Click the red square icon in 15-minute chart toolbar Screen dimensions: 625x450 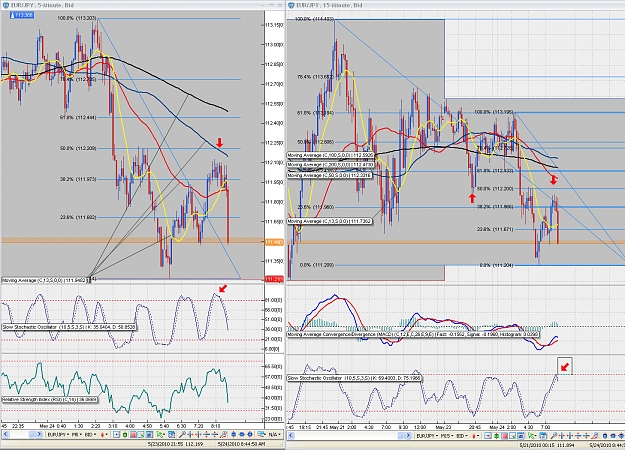(x=505, y=436)
